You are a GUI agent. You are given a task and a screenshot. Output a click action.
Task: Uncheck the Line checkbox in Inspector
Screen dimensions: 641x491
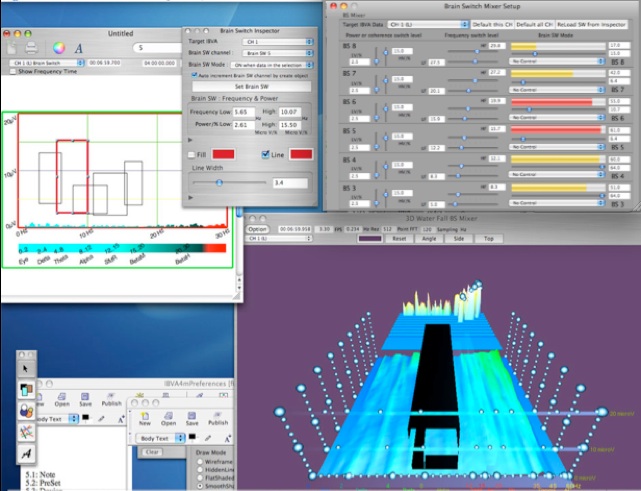[x=265, y=153]
